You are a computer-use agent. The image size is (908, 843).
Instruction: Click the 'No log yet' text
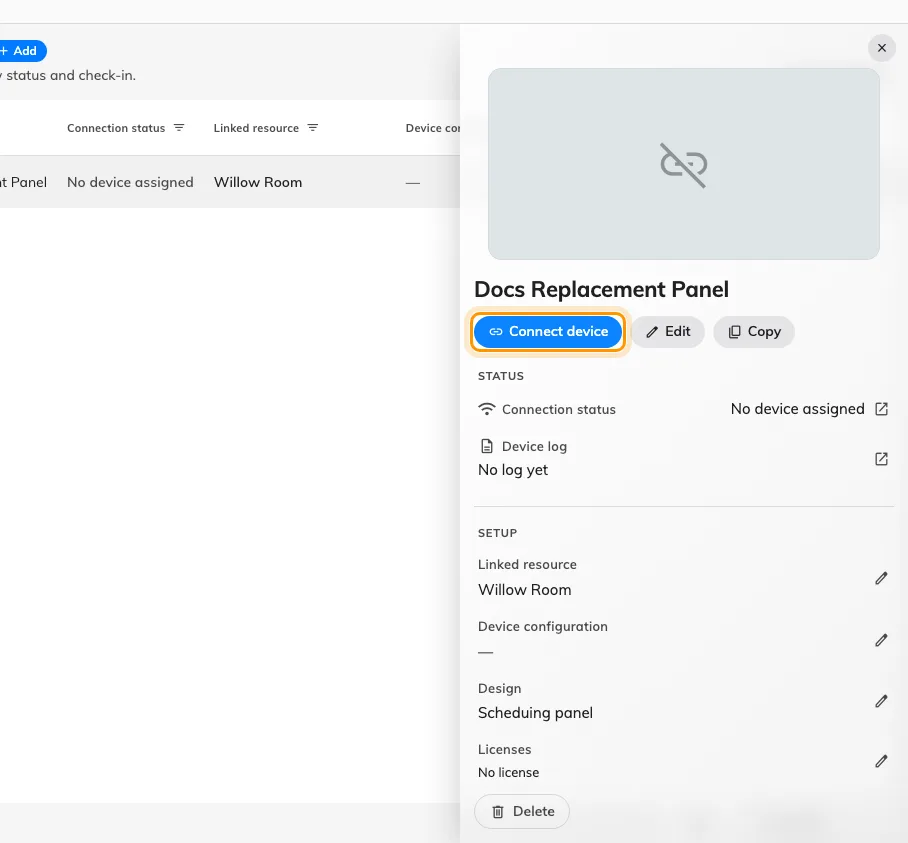(512, 470)
